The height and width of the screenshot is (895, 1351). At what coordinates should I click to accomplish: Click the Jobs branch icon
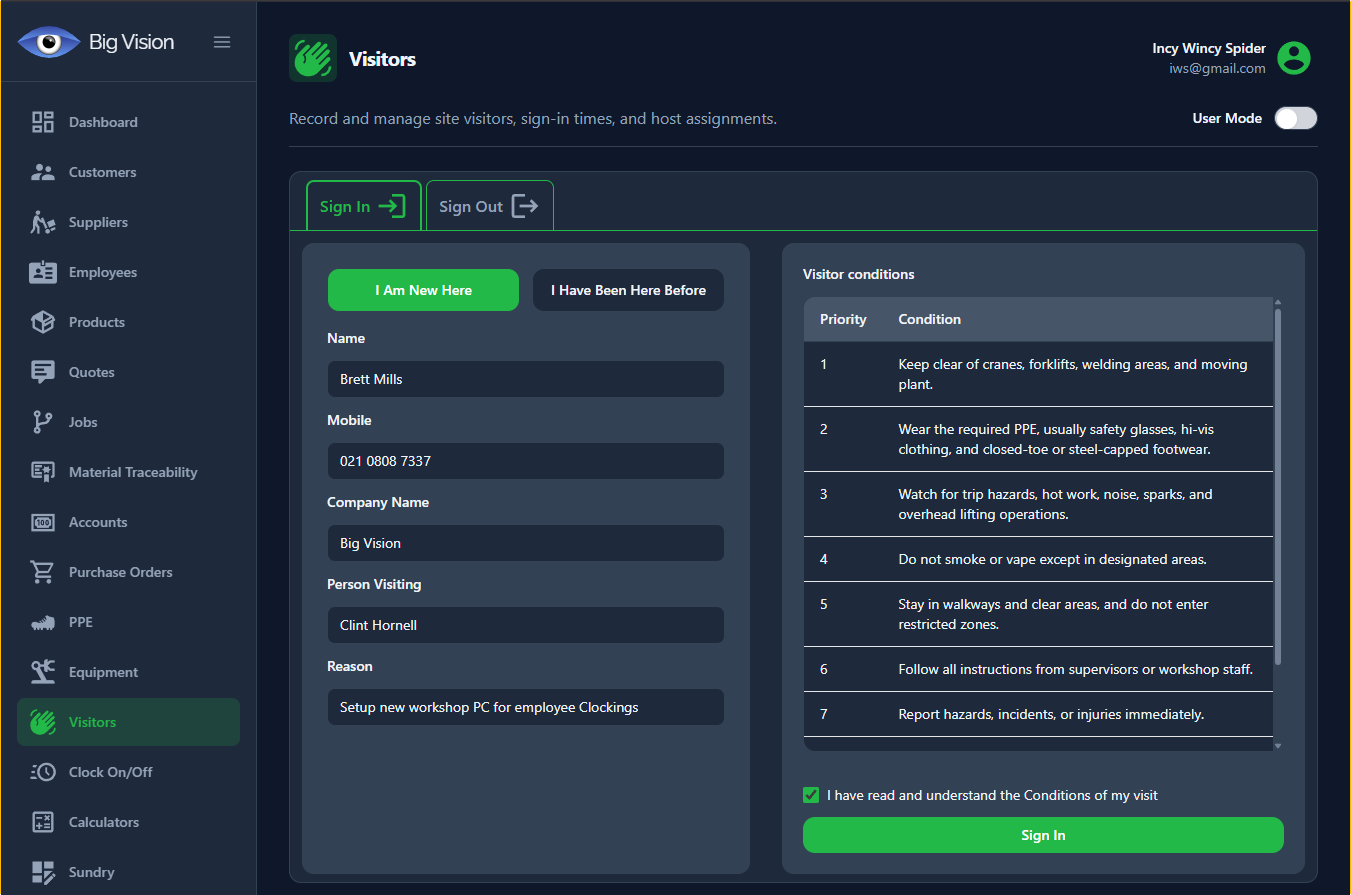pyautogui.click(x=43, y=422)
